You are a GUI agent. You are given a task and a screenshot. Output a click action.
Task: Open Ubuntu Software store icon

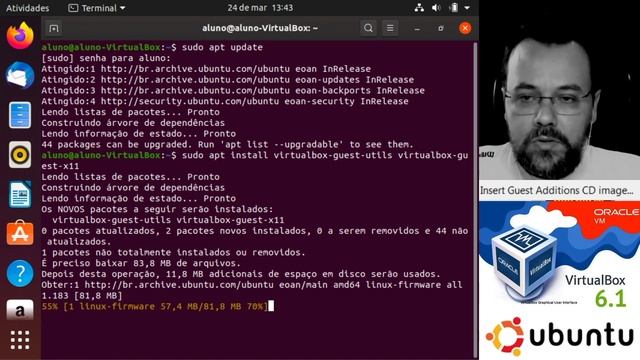20,233
